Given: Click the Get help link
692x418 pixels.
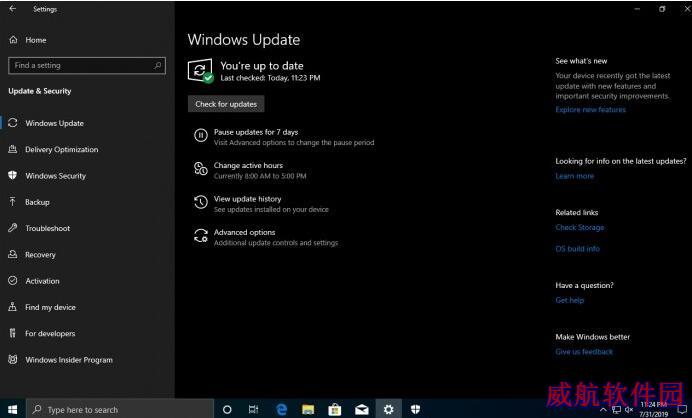Looking at the screenshot, I should [x=570, y=300].
